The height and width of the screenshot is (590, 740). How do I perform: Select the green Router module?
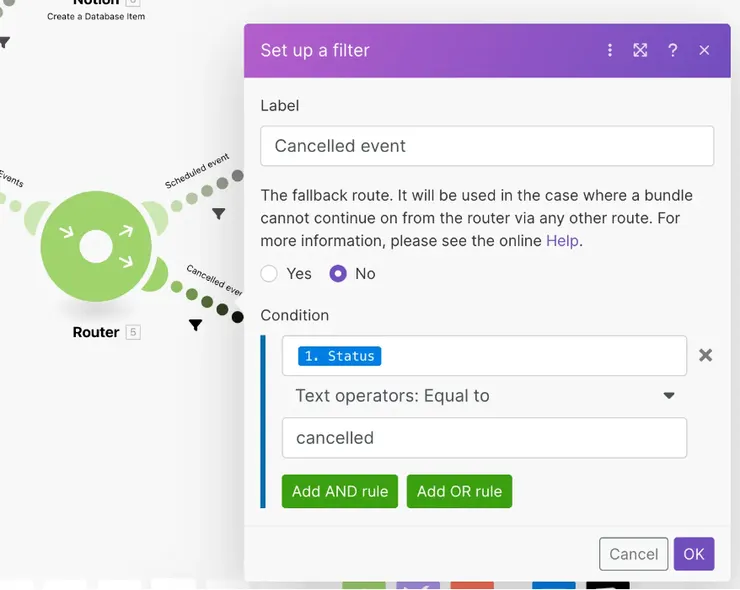[96, 246]
